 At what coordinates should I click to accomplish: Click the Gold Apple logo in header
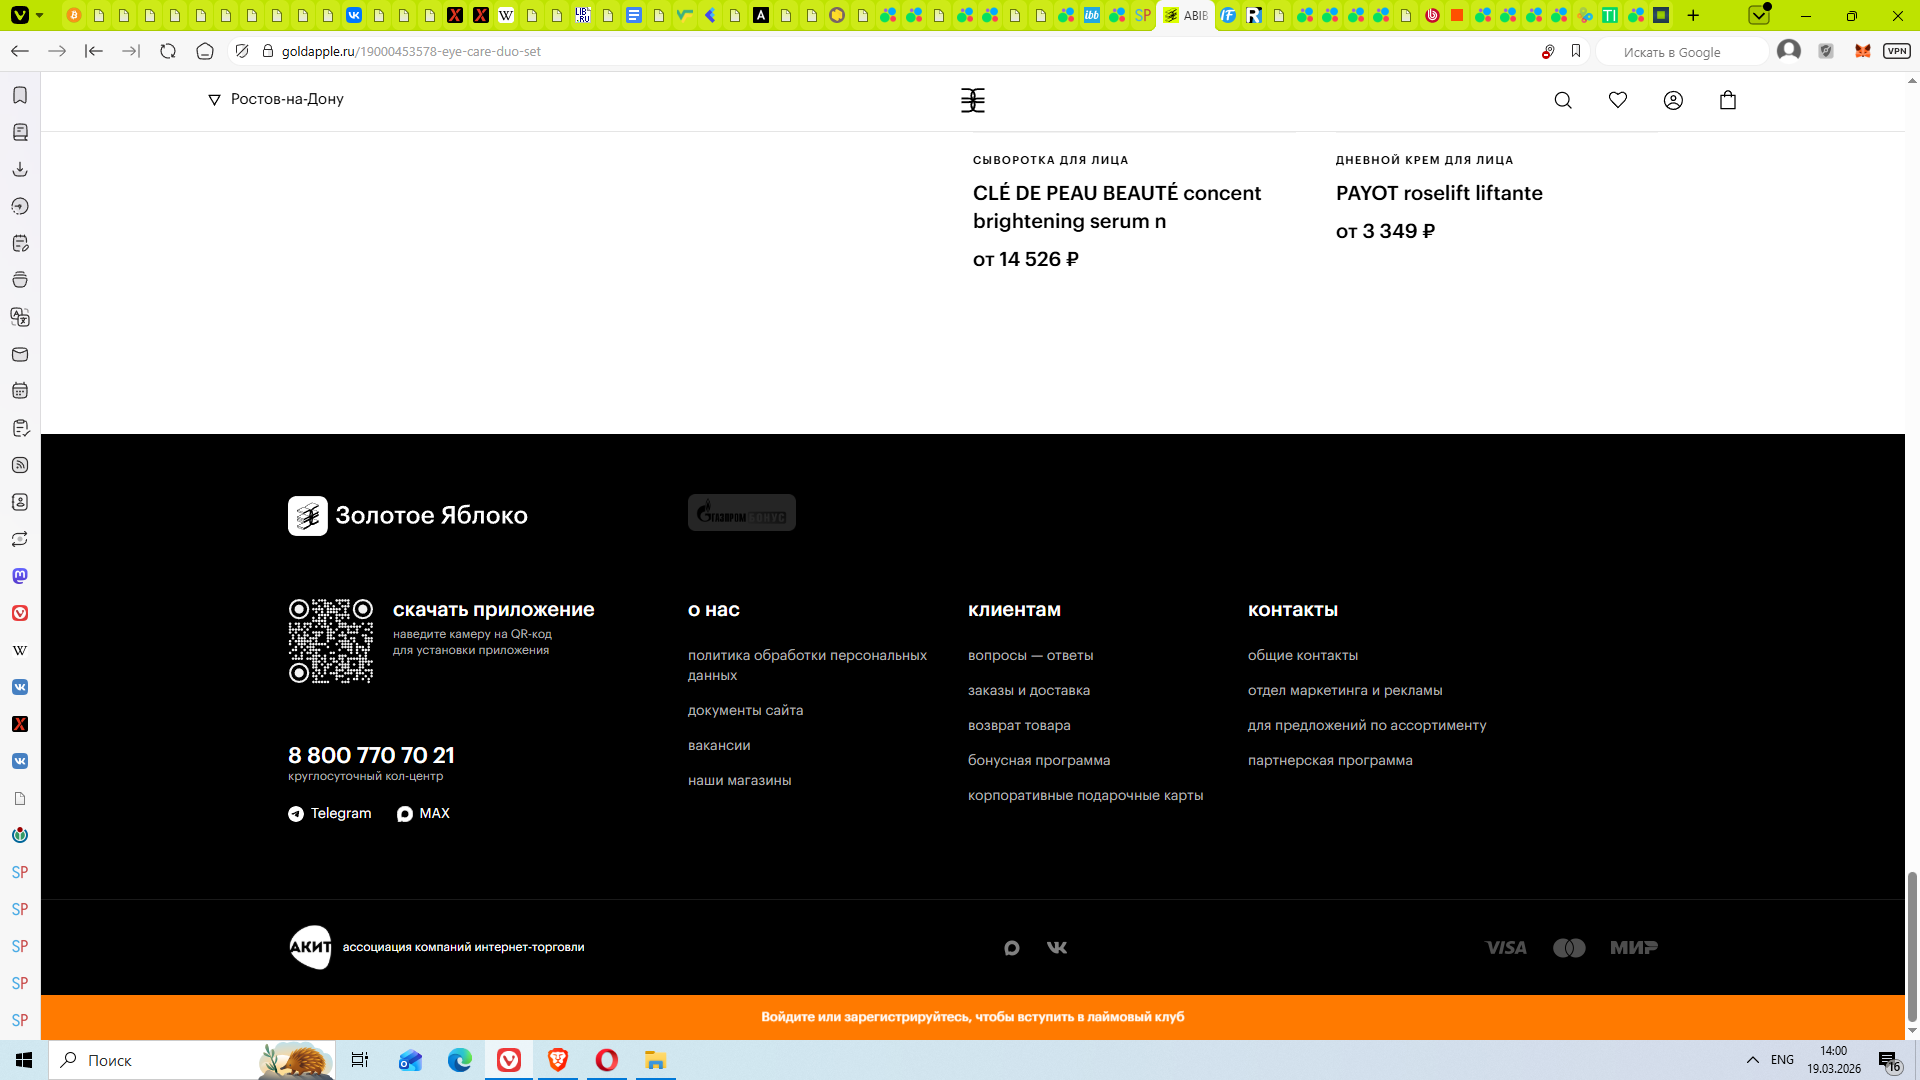(x=972, y=100)
